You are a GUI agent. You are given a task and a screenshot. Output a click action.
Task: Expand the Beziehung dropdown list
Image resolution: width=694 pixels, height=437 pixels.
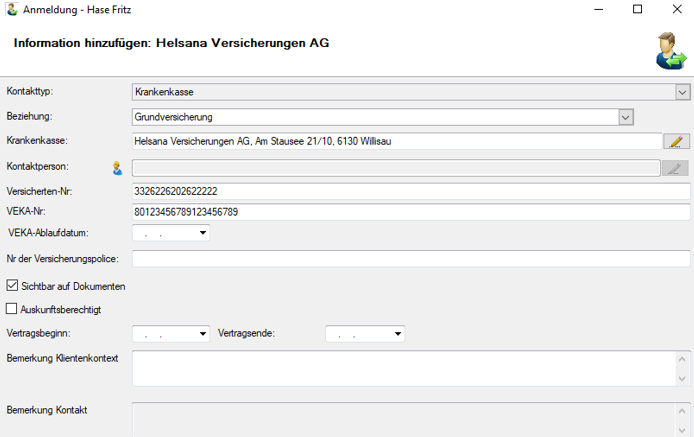point(626,117)
